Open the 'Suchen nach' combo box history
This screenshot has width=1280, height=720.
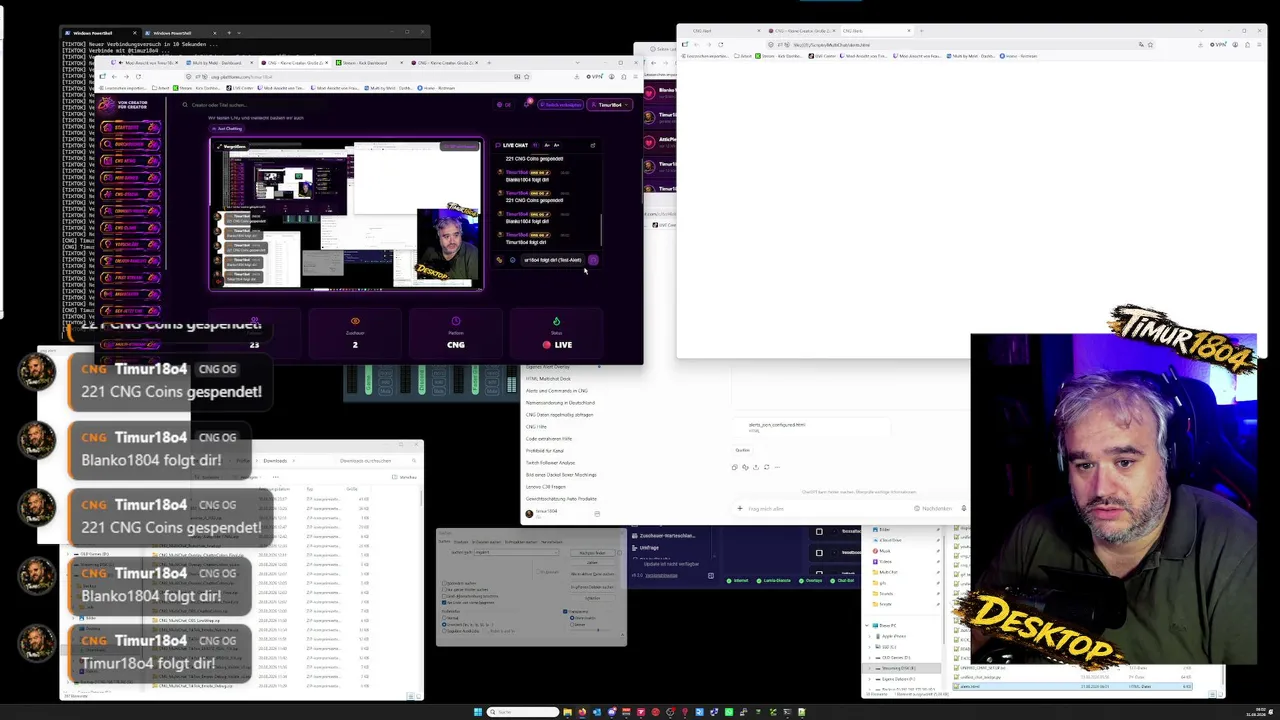(x=555, y=552)
